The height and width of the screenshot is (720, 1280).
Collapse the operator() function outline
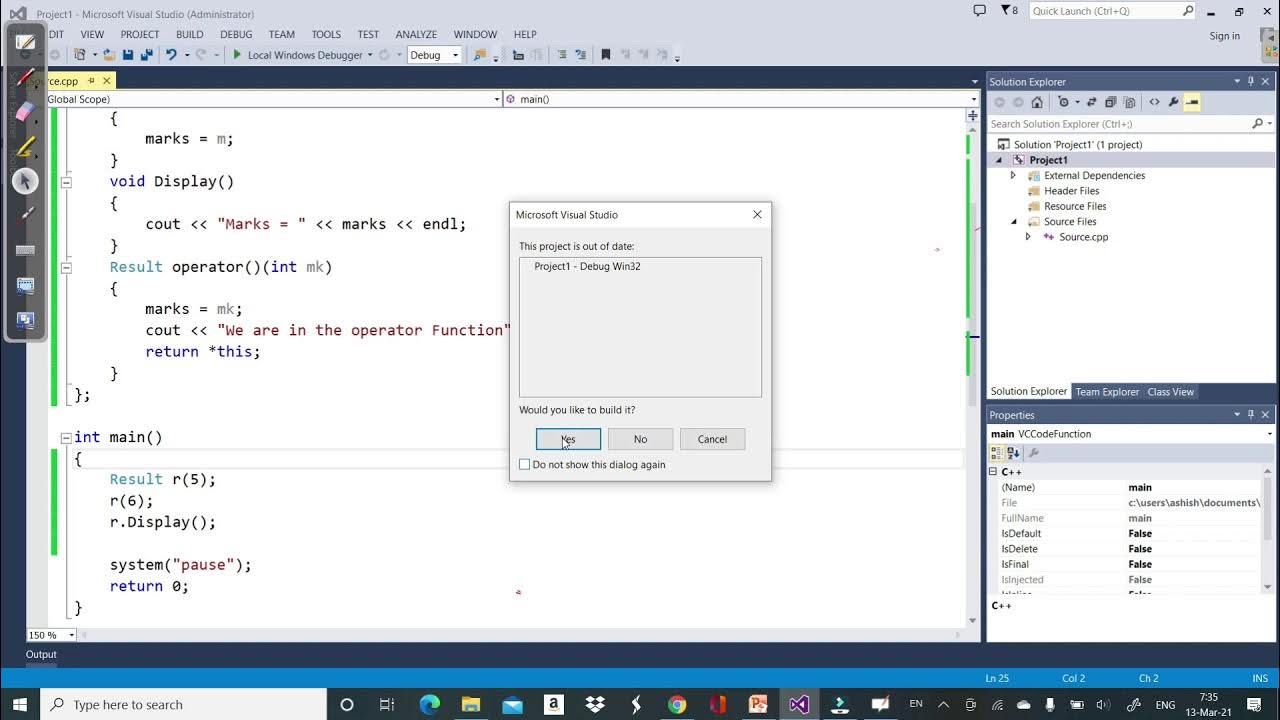tap(66, 267)
